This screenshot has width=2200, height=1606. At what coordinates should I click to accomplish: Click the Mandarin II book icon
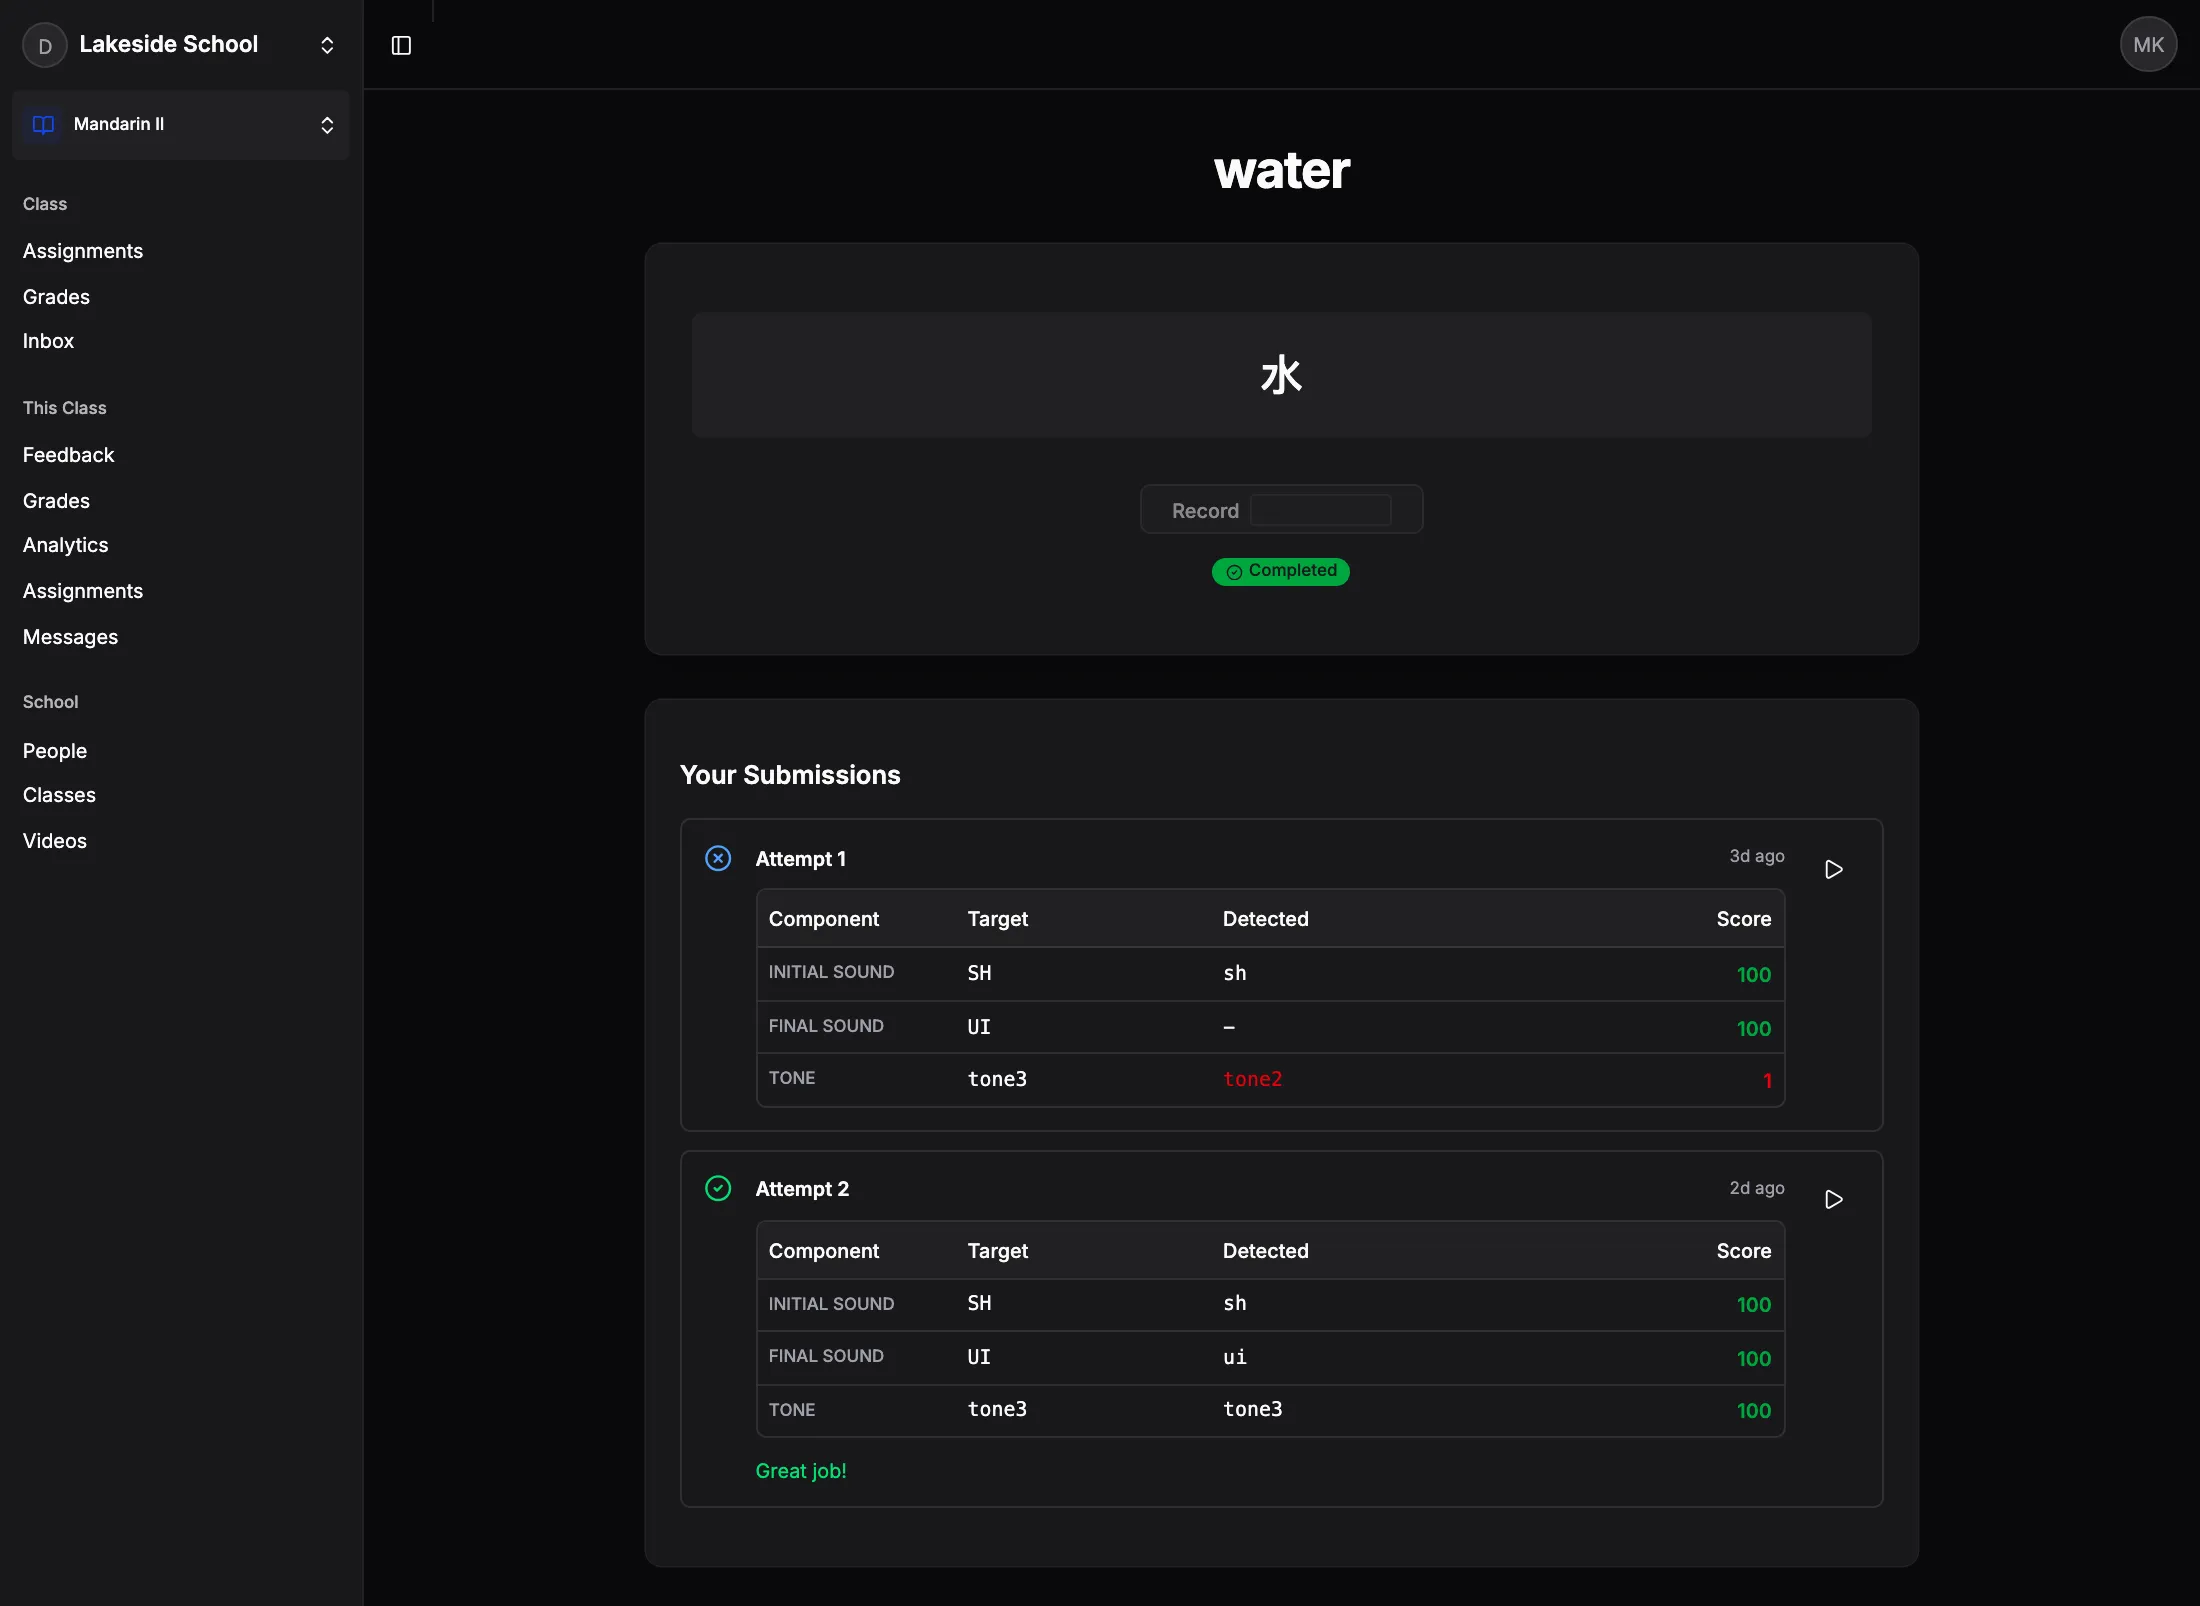[x=43, y=124]
